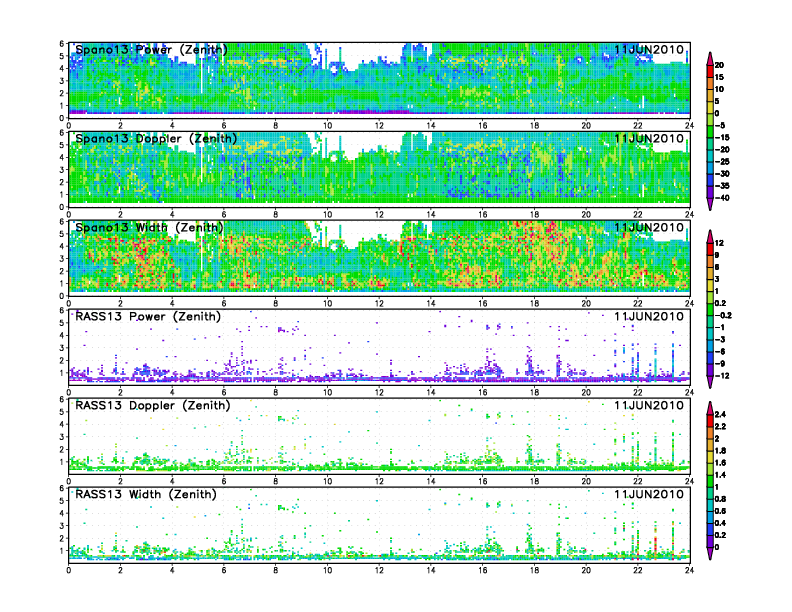
Task: Click the 12 label on middle colorbar
Action: [719, 243]
